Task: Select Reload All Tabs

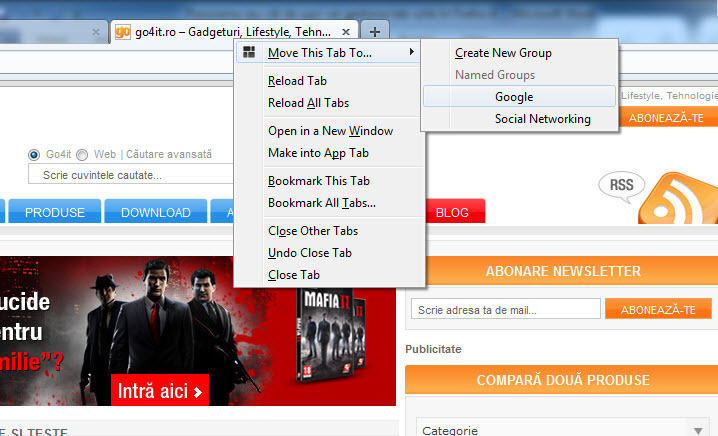Action: coord(308,103)
